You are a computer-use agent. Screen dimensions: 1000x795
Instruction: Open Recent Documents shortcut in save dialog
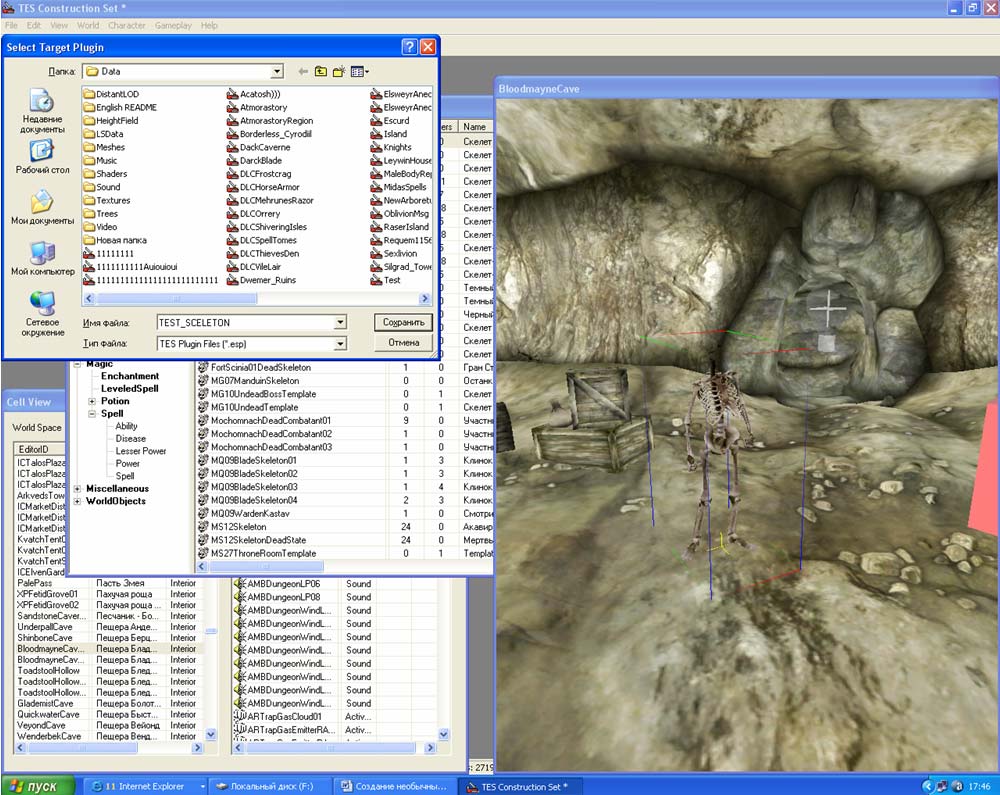pyautogui.click(x=42, y=110)
